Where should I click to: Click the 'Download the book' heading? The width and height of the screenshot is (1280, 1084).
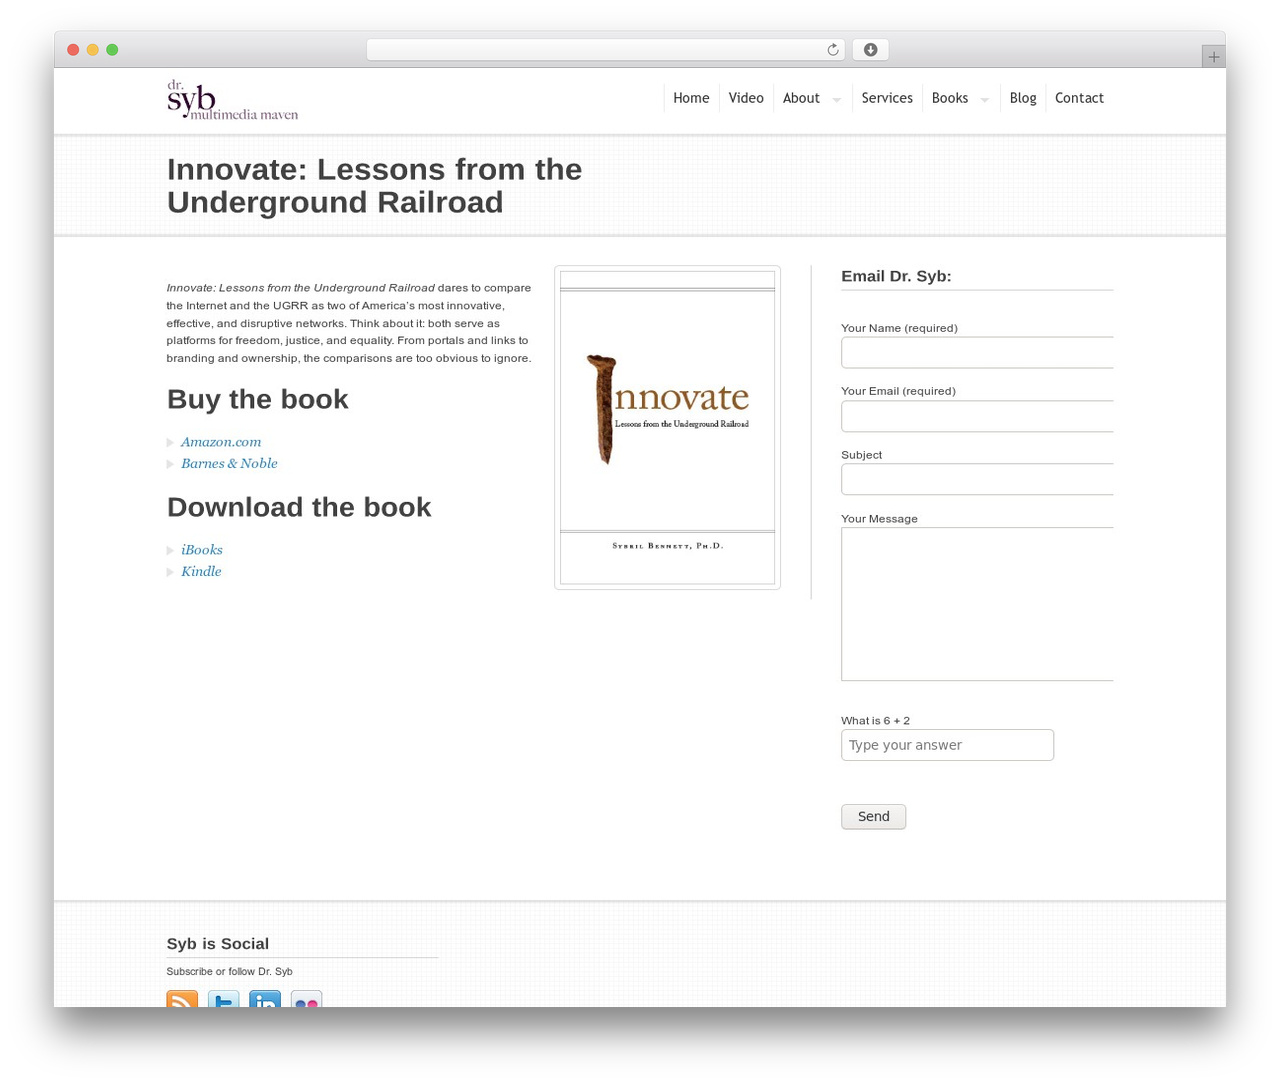tap(299, 507)
